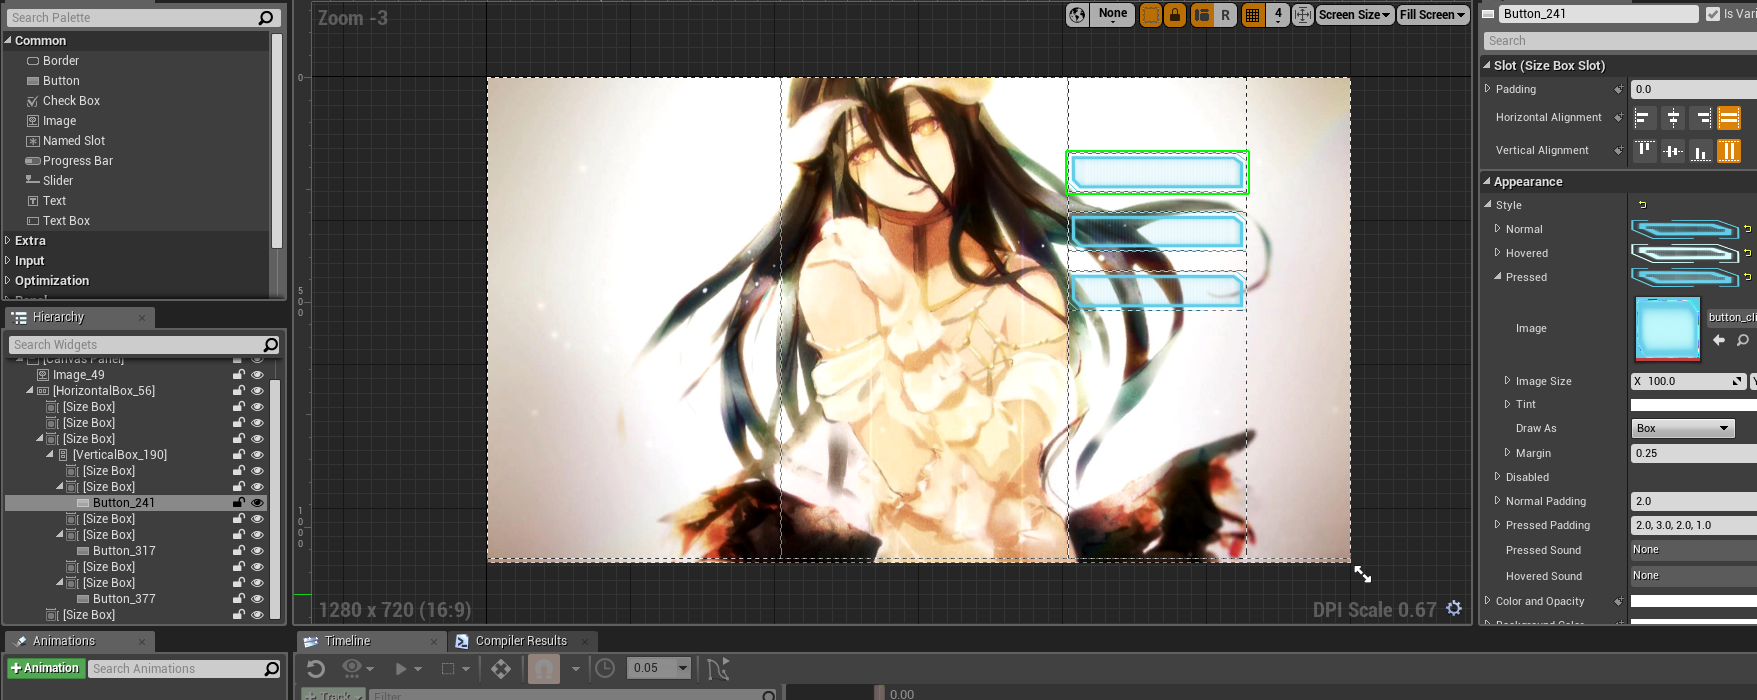Open the None localization dropdown button
1757x700 pixels.
1112,15
